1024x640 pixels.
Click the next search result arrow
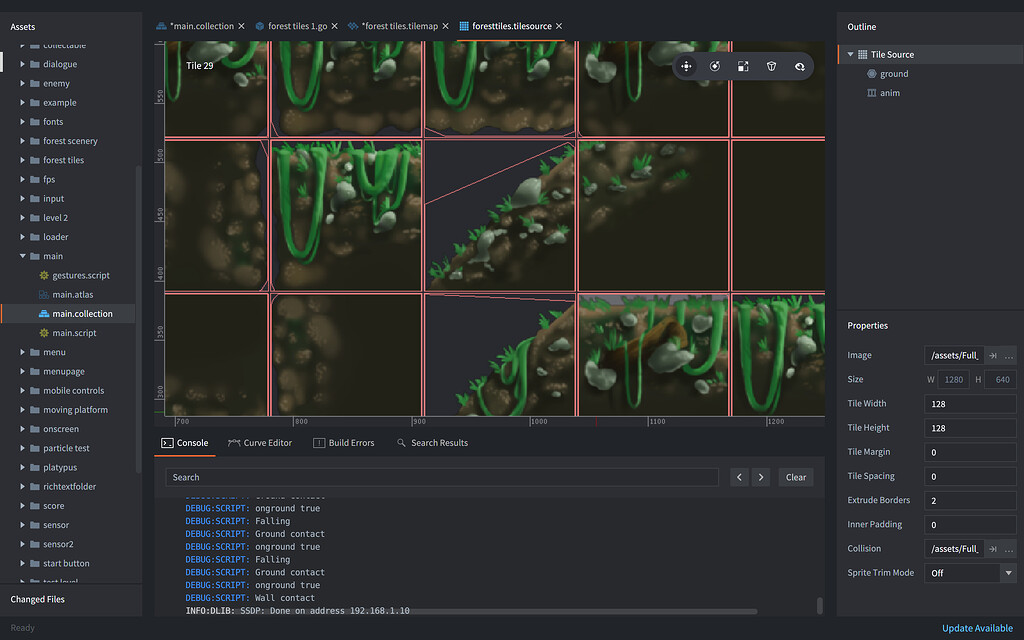tap(760, 477)
